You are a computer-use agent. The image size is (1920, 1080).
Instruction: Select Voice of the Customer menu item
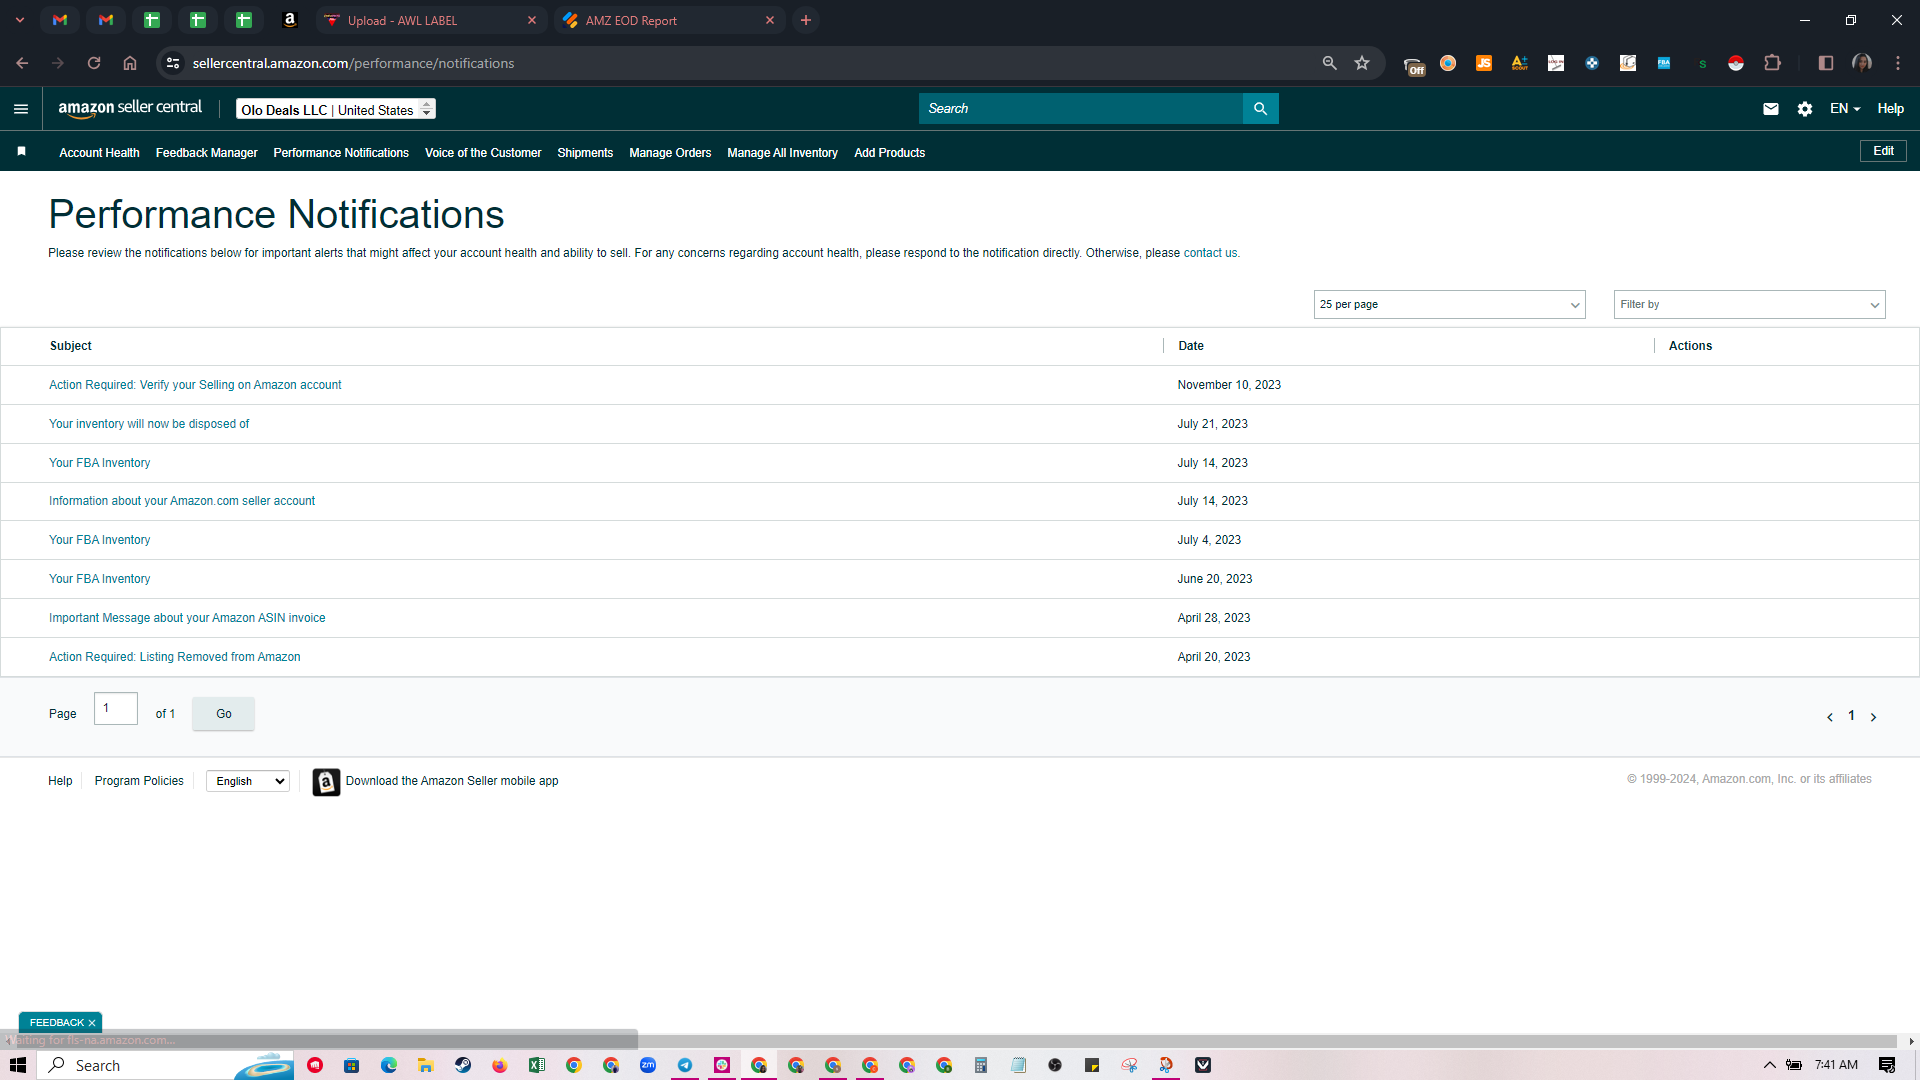pos(483,153)
